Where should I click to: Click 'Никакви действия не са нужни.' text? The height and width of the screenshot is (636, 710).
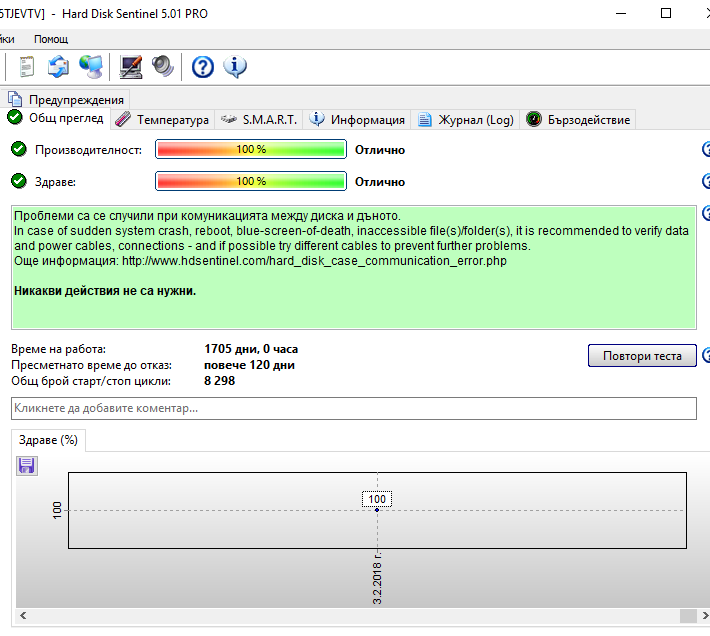tap(105, 291)
